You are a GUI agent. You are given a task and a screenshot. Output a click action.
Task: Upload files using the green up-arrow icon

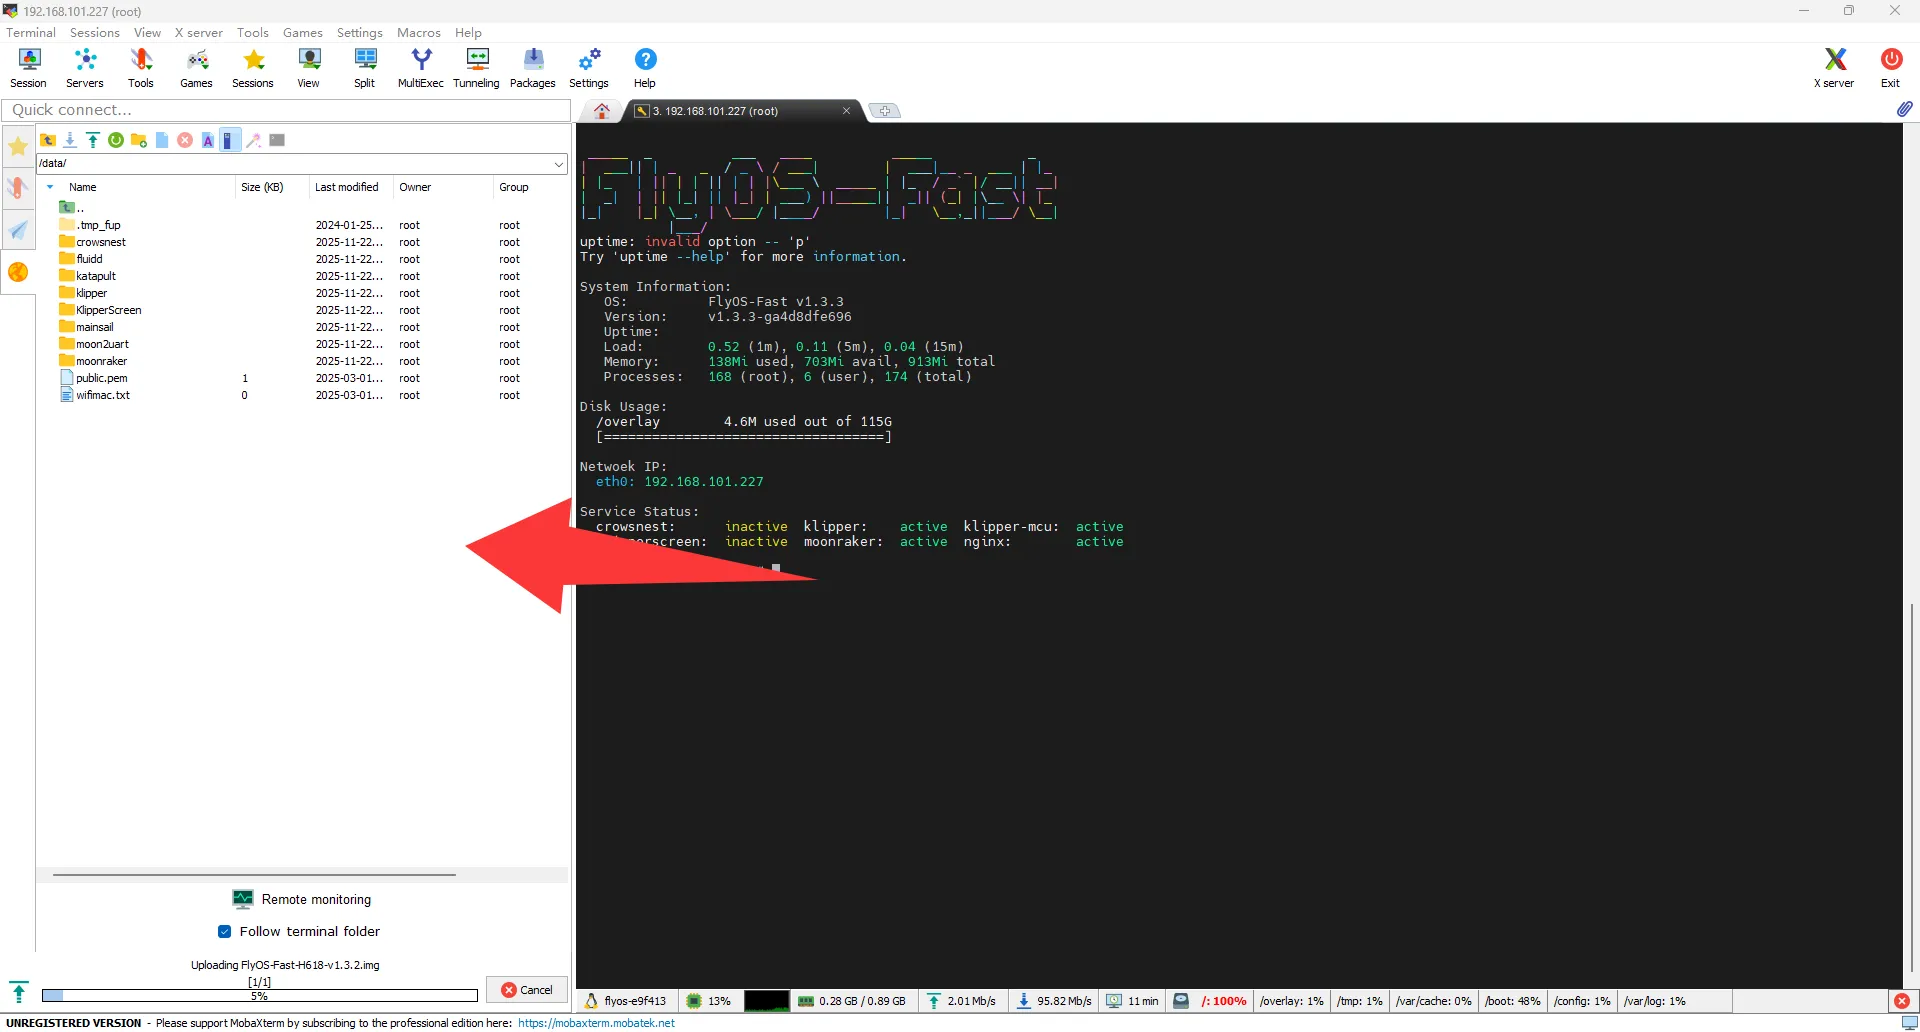(93, 140)
